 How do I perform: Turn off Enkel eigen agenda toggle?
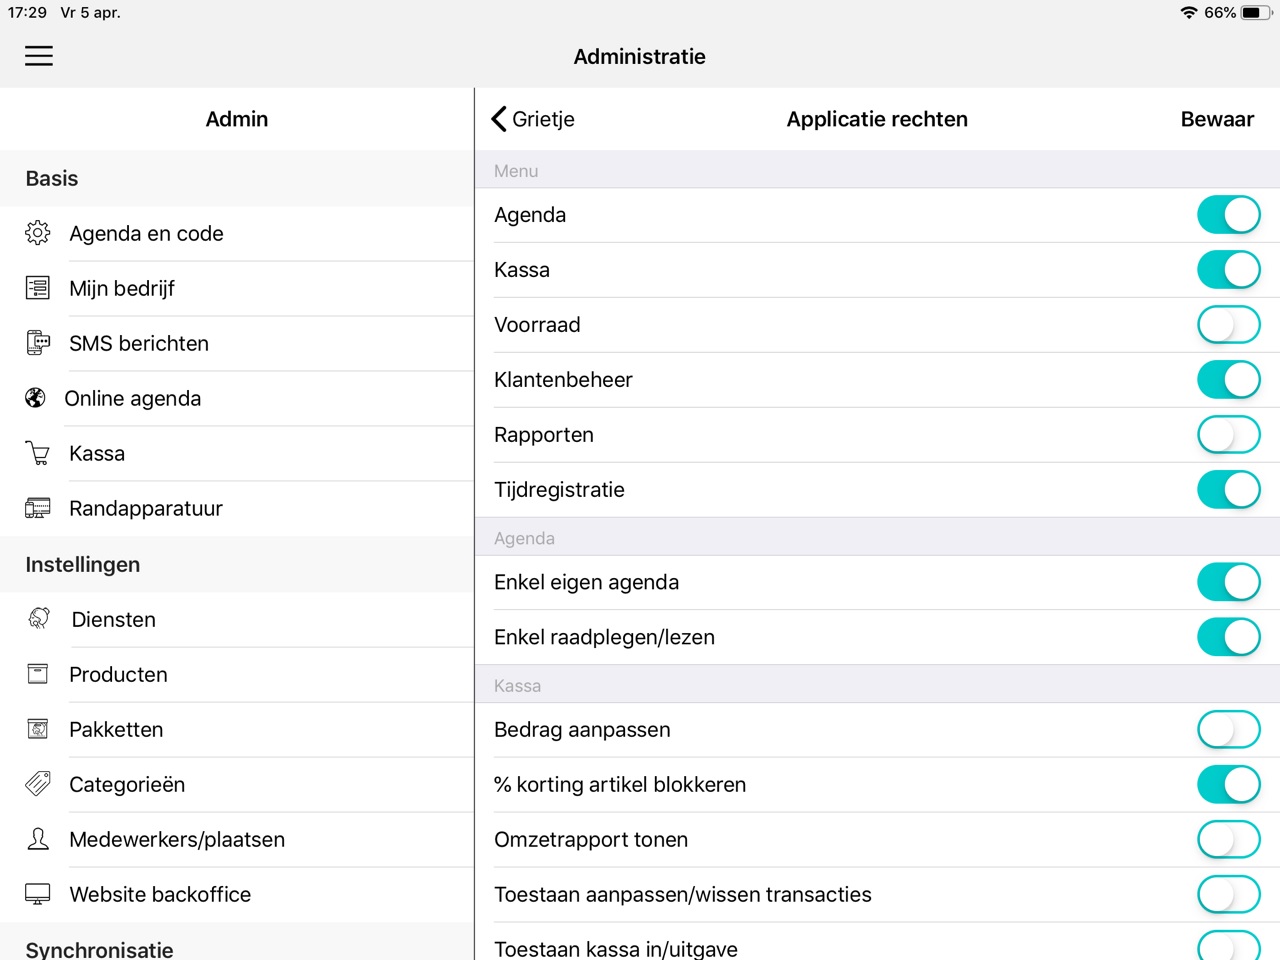pyautogui.click(x=1229, y=582)
